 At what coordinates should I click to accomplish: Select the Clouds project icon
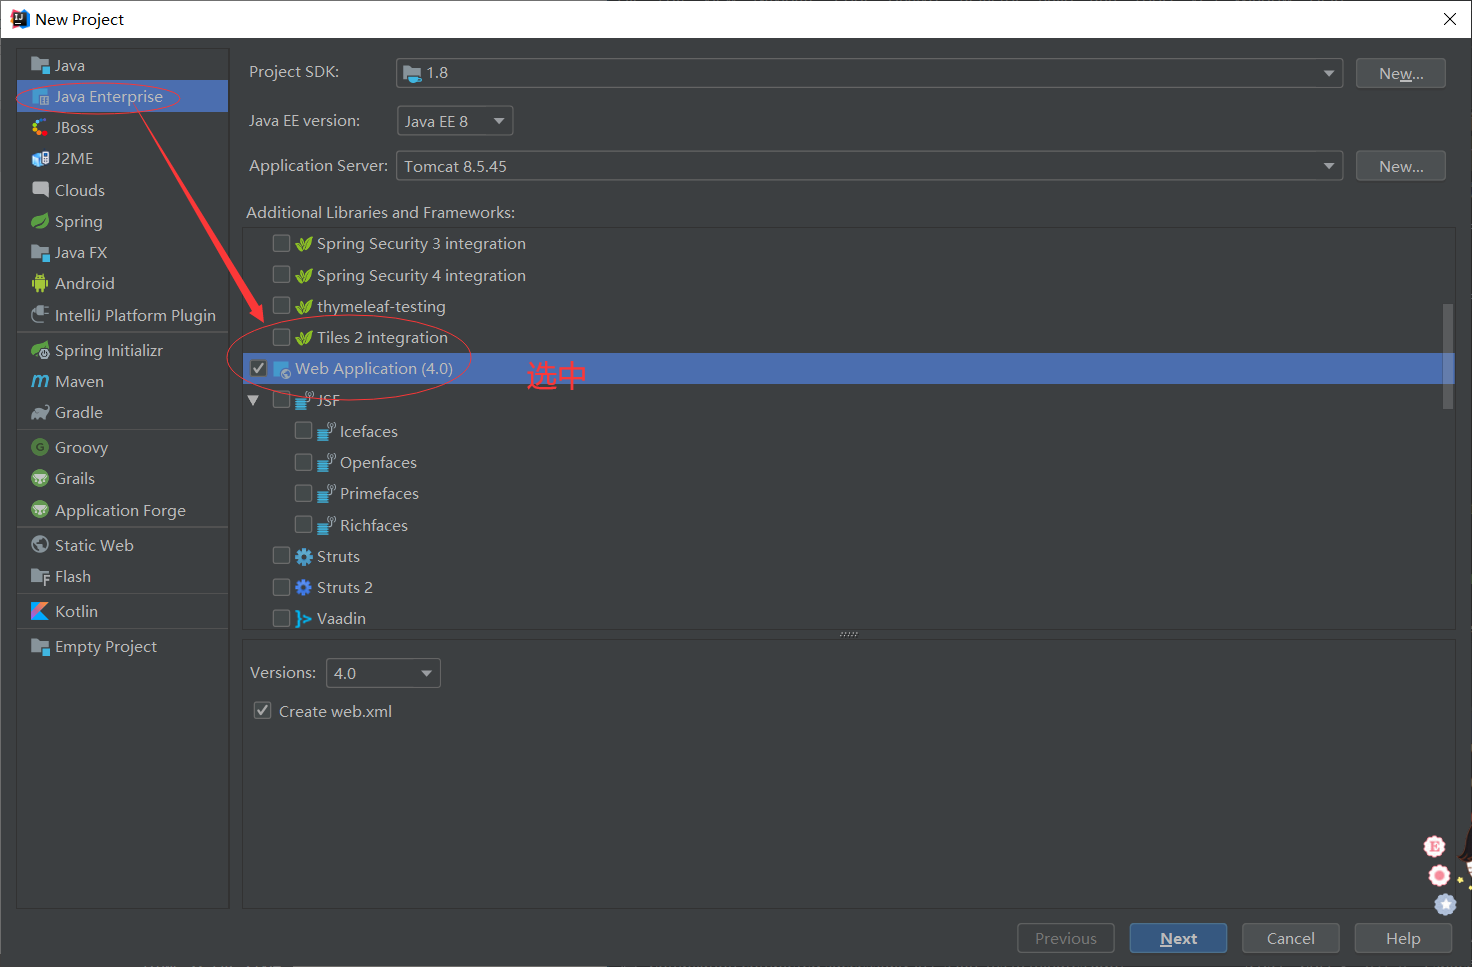40,189
